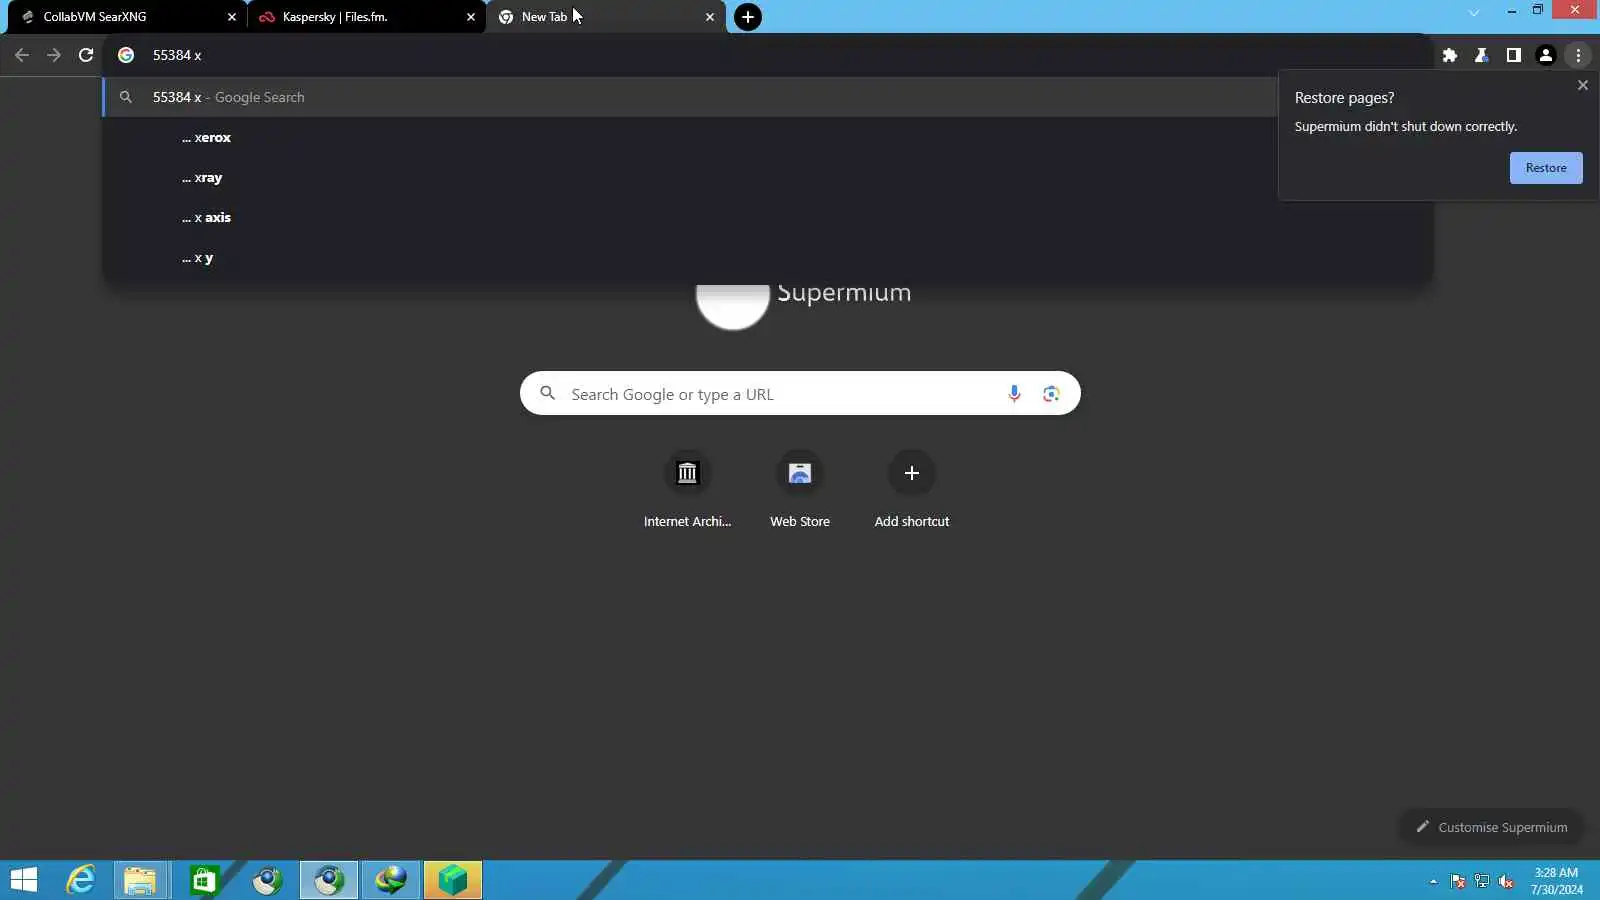Start voice search with microphone icon

click(1014, 394)
